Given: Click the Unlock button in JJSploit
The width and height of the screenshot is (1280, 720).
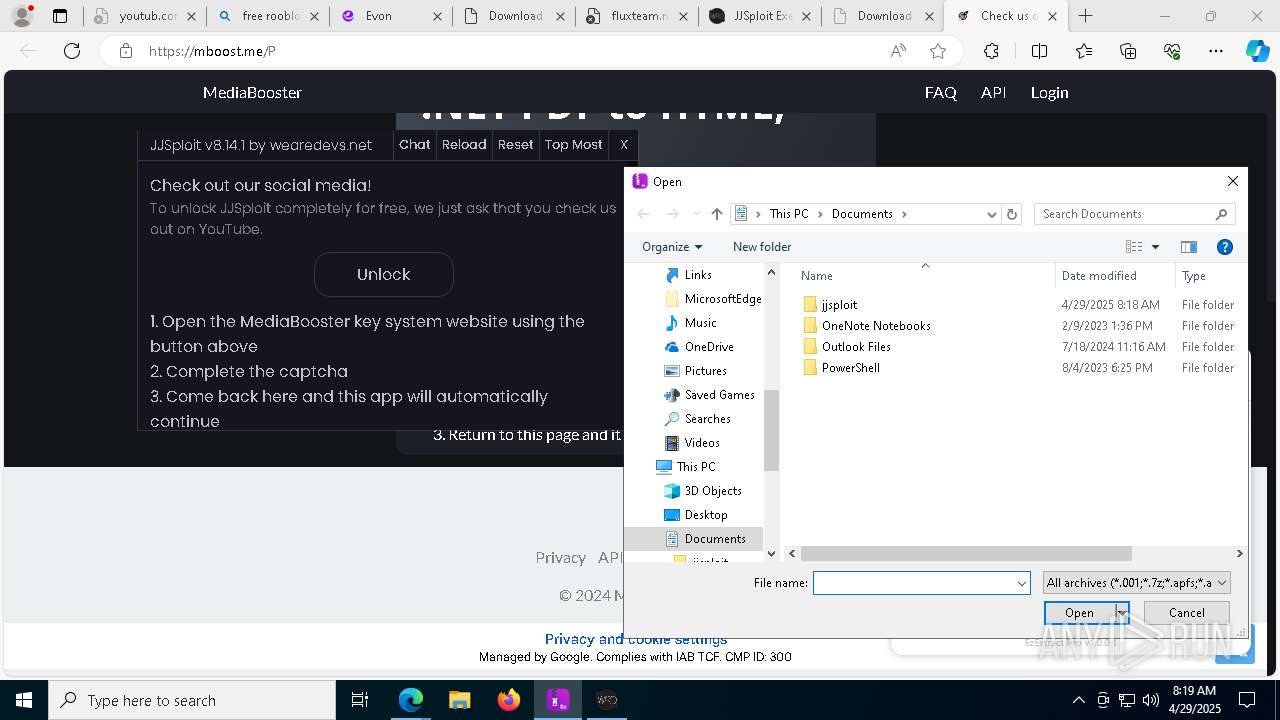Looking at the screenshot, I should click(384, 274).
